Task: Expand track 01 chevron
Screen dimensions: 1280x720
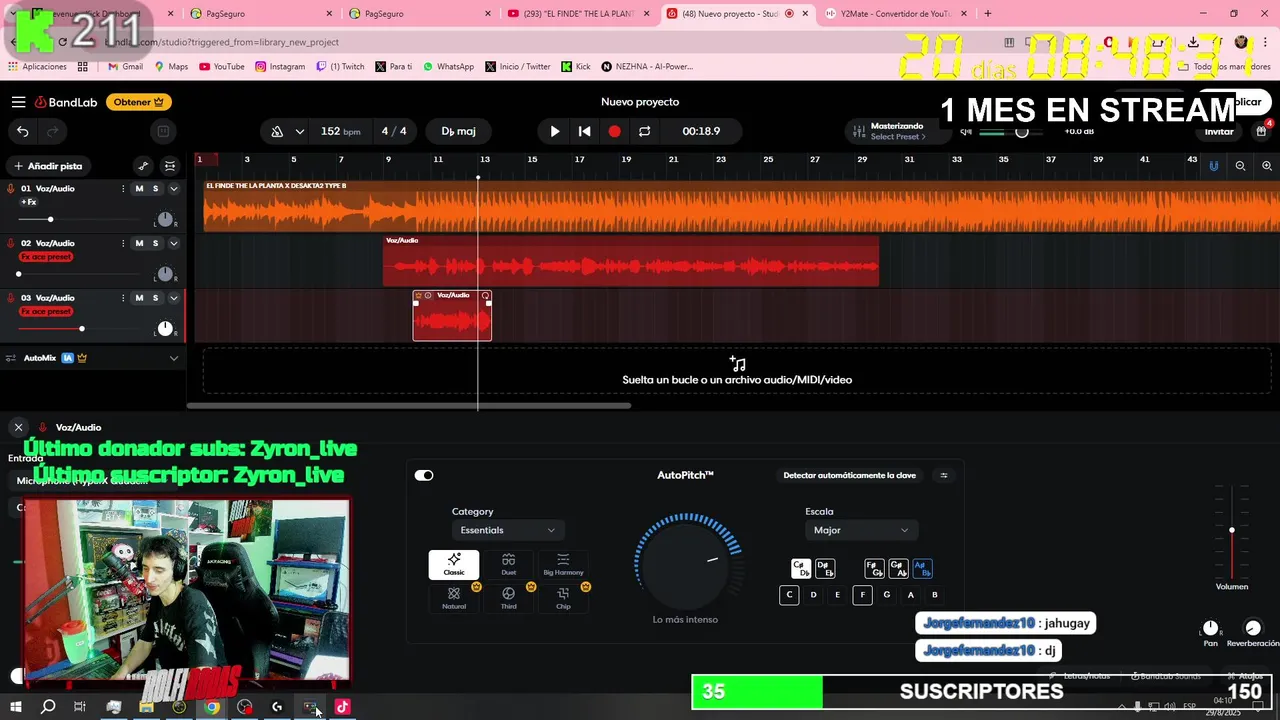Action: click(x=174, y=189)
